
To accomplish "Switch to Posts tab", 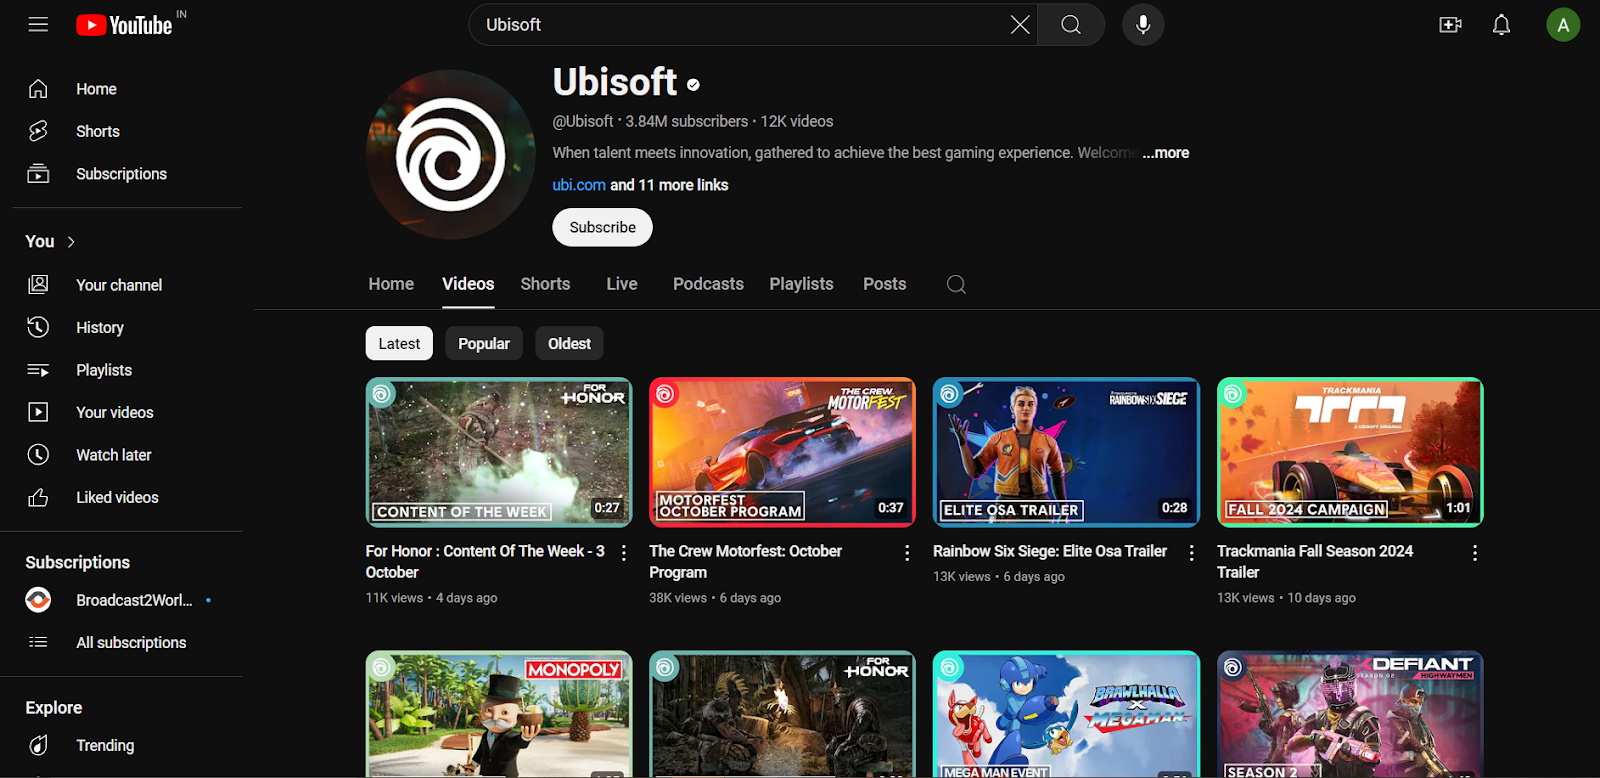I will 885,284.
